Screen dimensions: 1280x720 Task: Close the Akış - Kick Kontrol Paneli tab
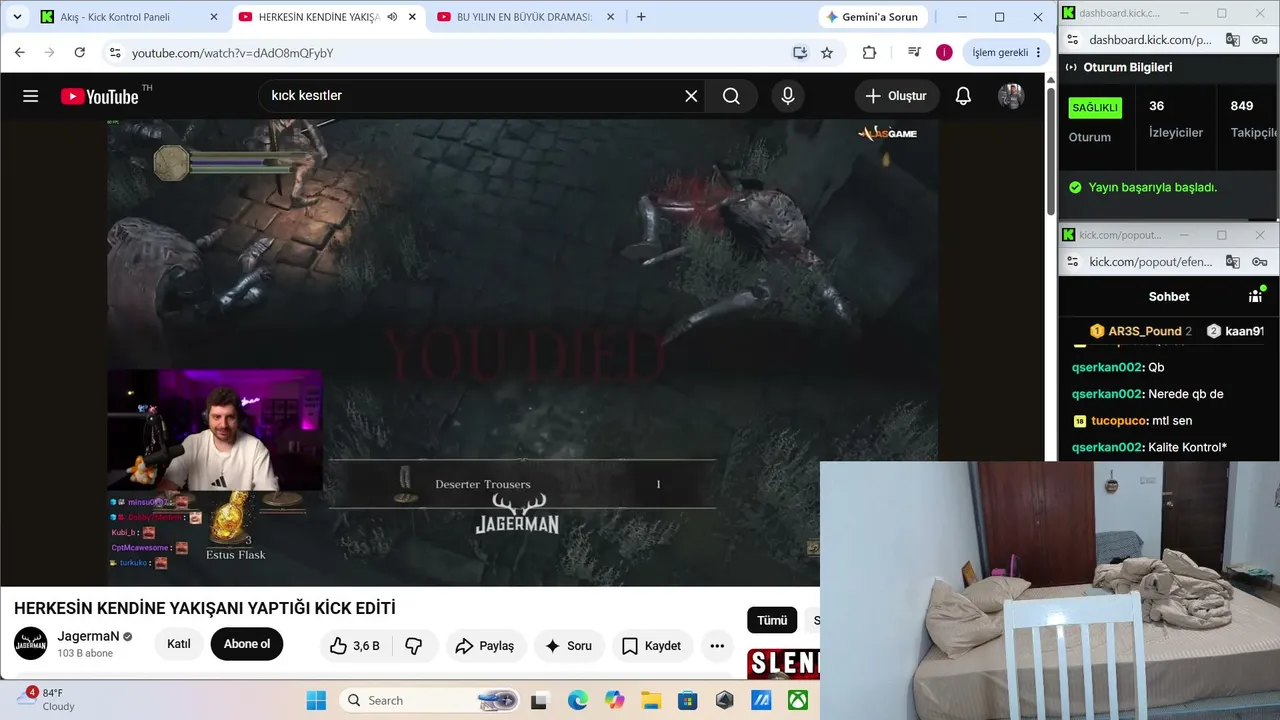213,17
